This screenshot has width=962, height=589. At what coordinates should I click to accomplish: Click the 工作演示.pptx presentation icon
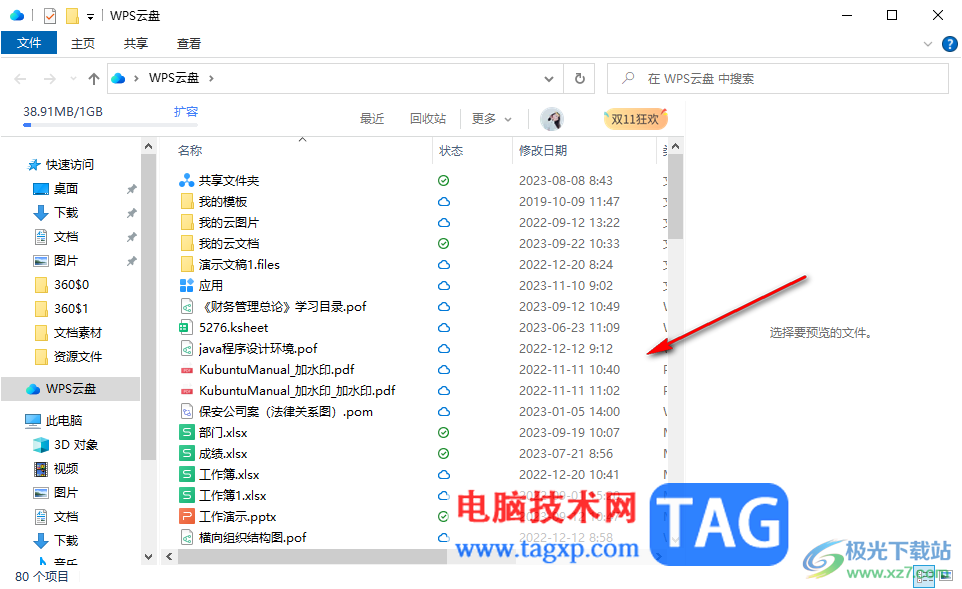click(187, 517)
